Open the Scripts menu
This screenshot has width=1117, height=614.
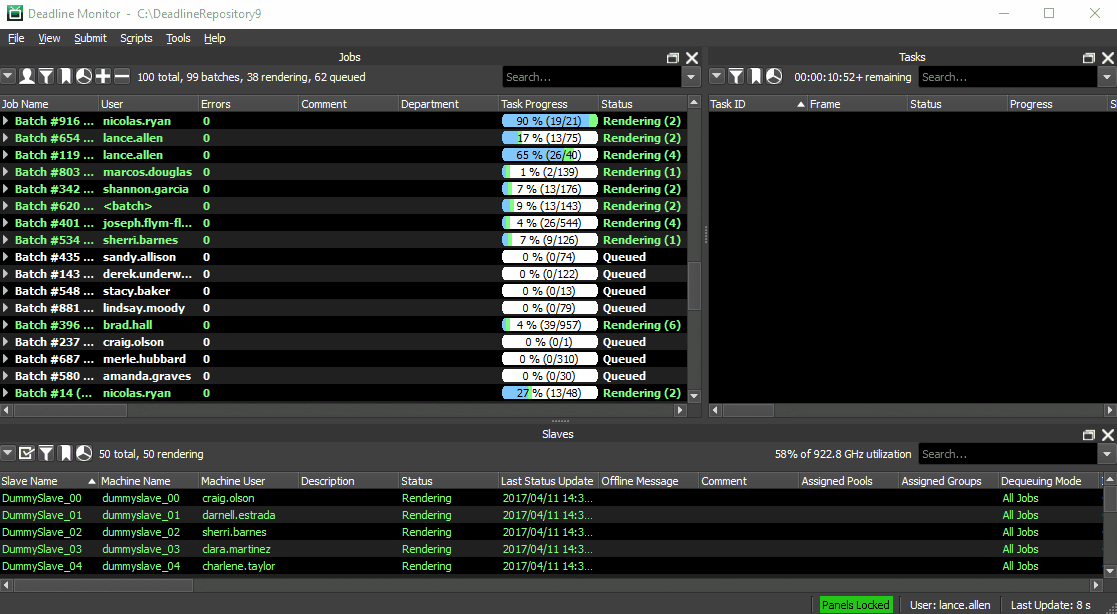(x=136, y=38)
